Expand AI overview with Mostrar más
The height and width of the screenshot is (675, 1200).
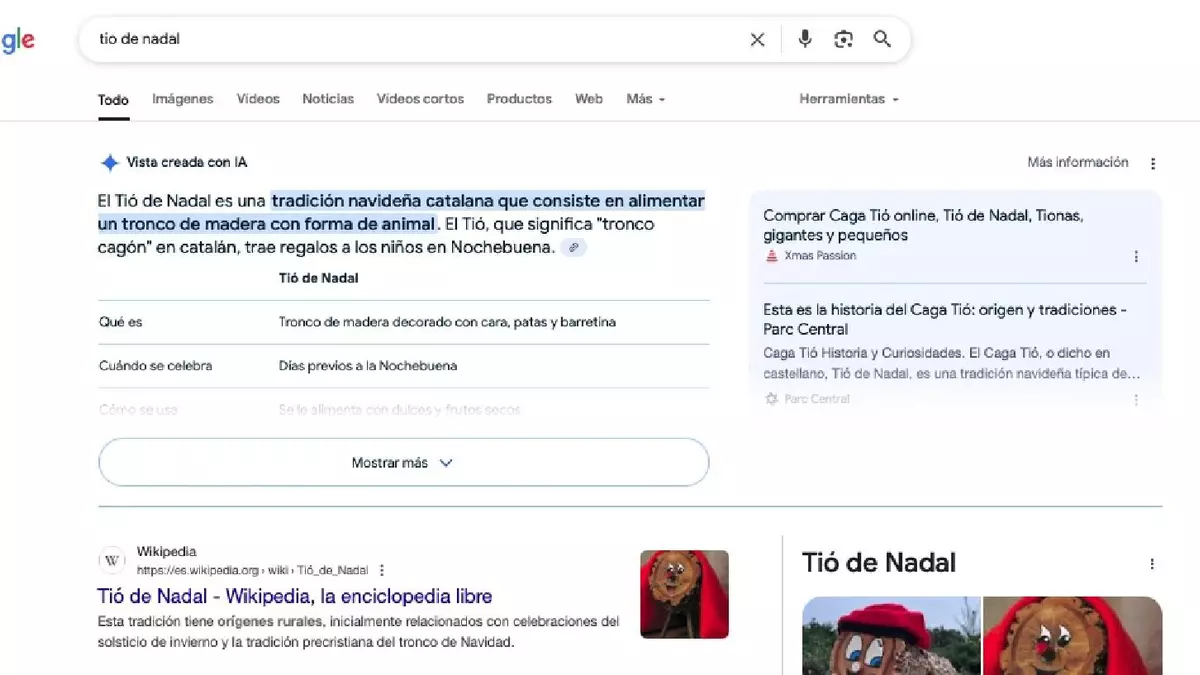tap(404, 462)
